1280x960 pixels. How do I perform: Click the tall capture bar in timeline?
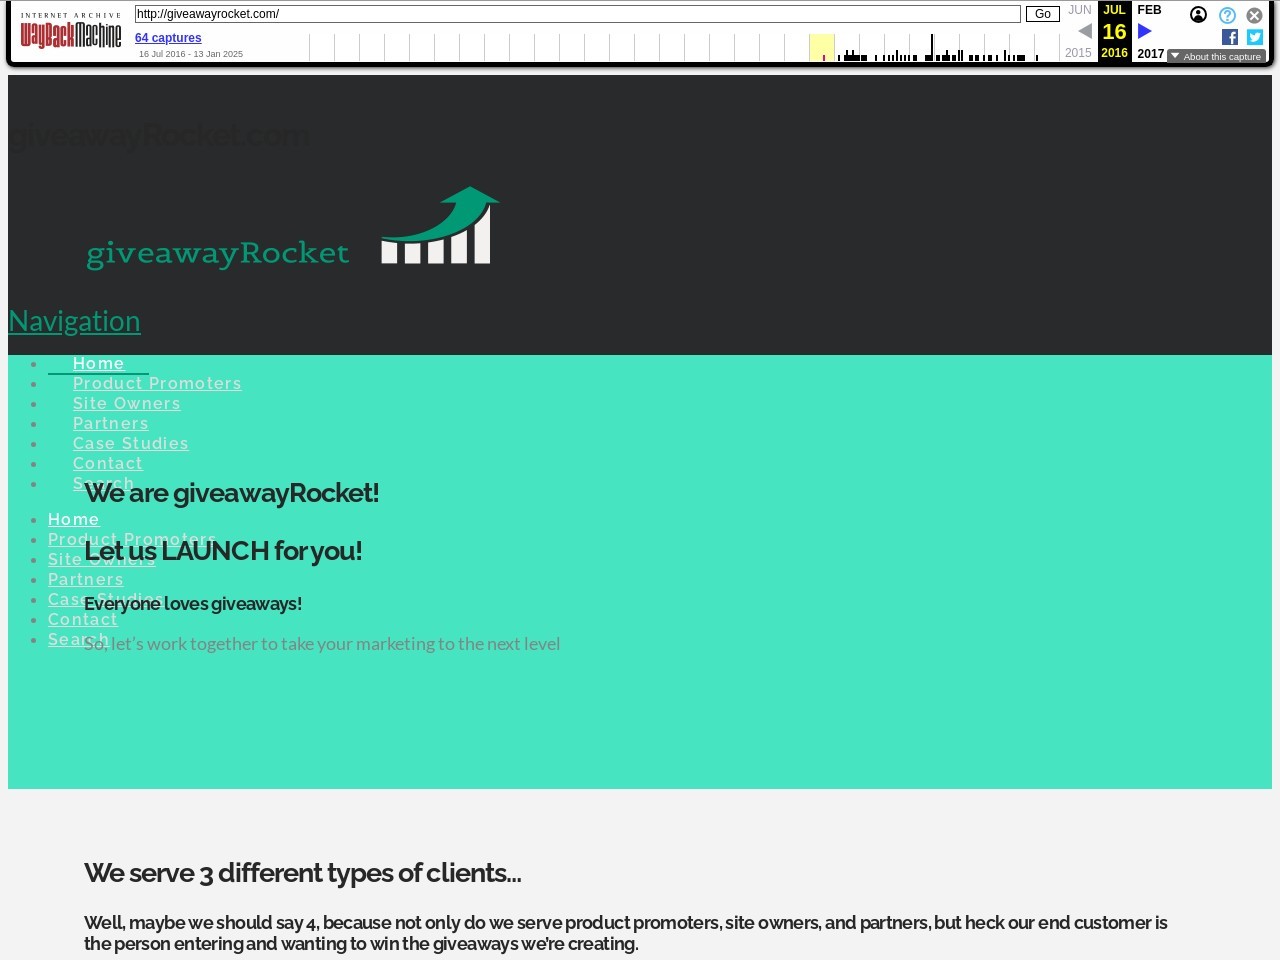click(x=932, y=47)
